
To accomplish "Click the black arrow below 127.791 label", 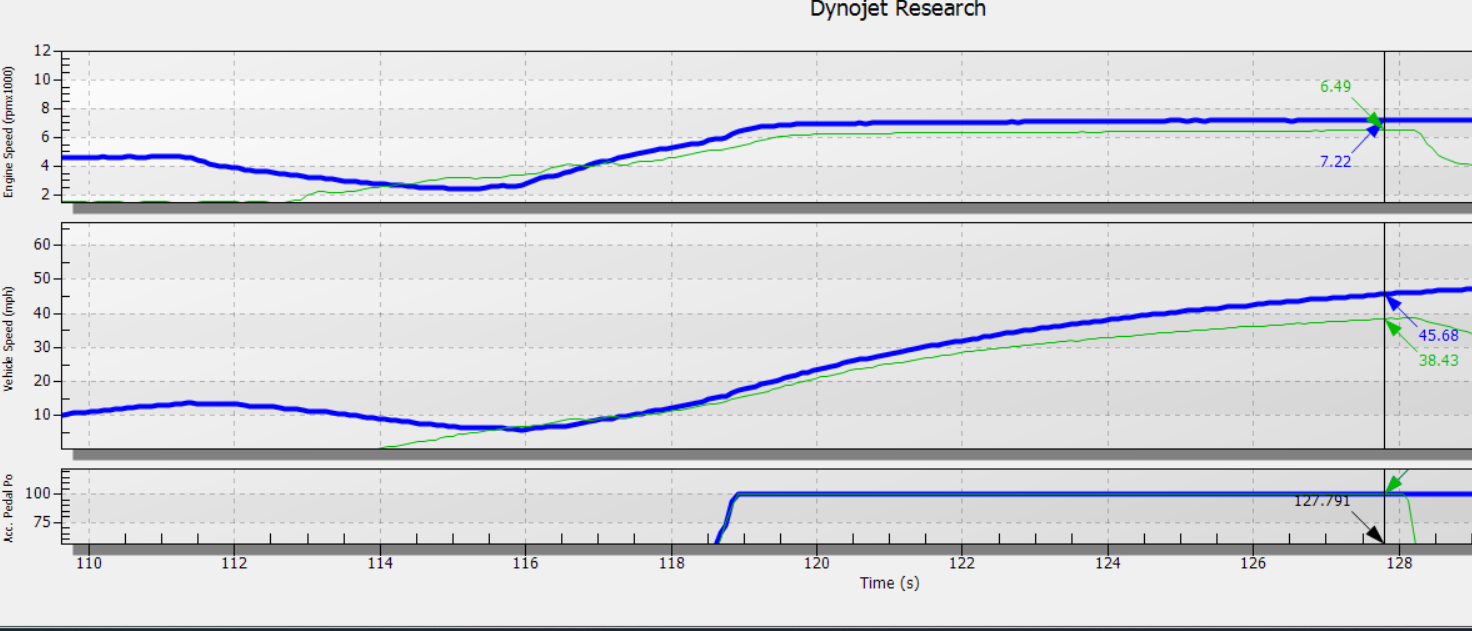I will coord(1375,536).
